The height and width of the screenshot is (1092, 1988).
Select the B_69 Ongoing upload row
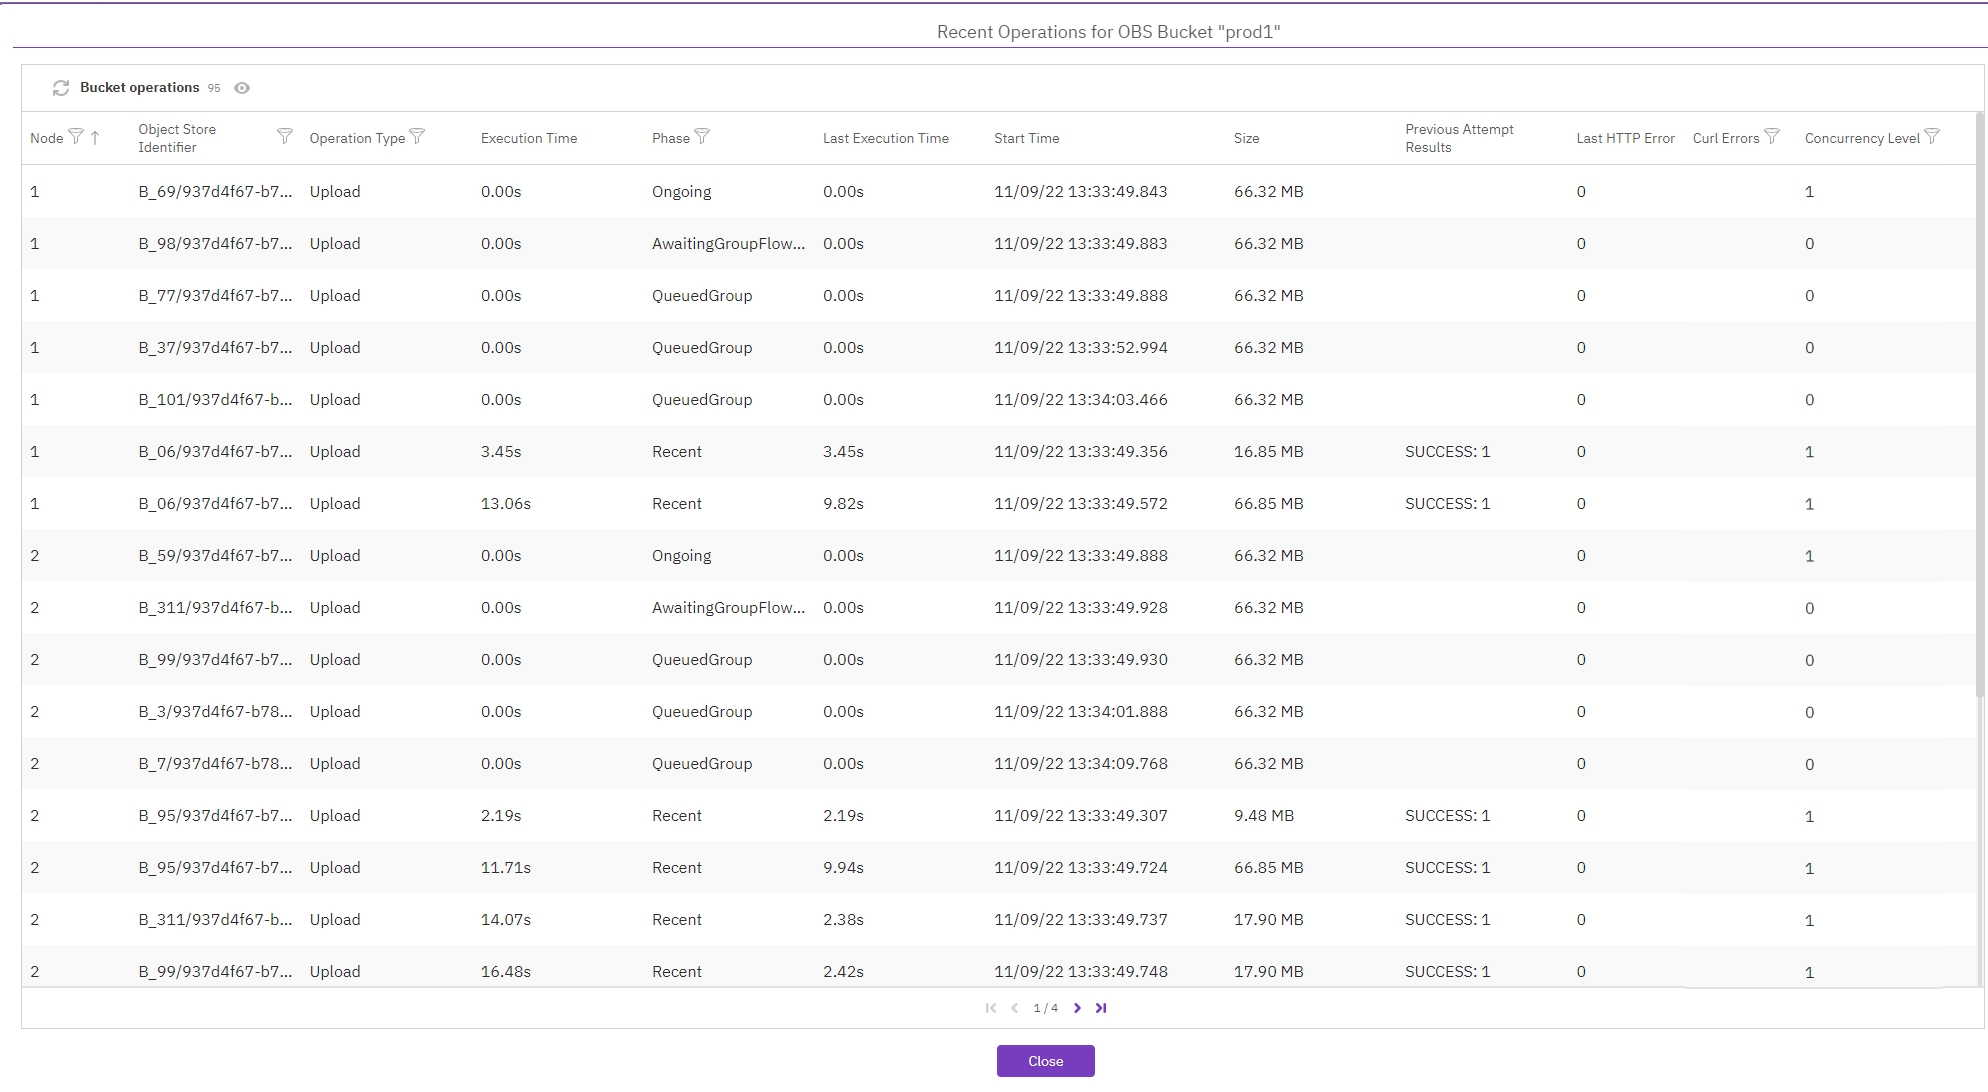coord(700,191)
